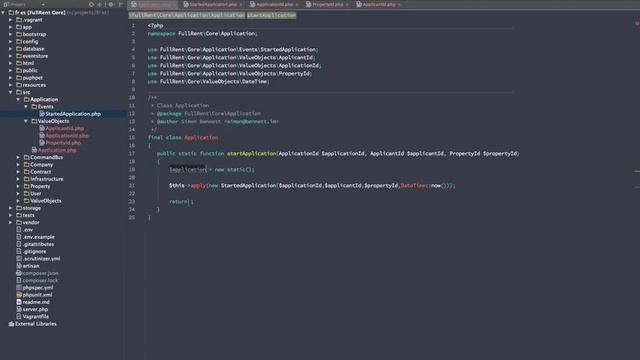This screenshot has height=360, width=640.
Task: Hide the Project tool window
Action: click(x=121, y=4)
